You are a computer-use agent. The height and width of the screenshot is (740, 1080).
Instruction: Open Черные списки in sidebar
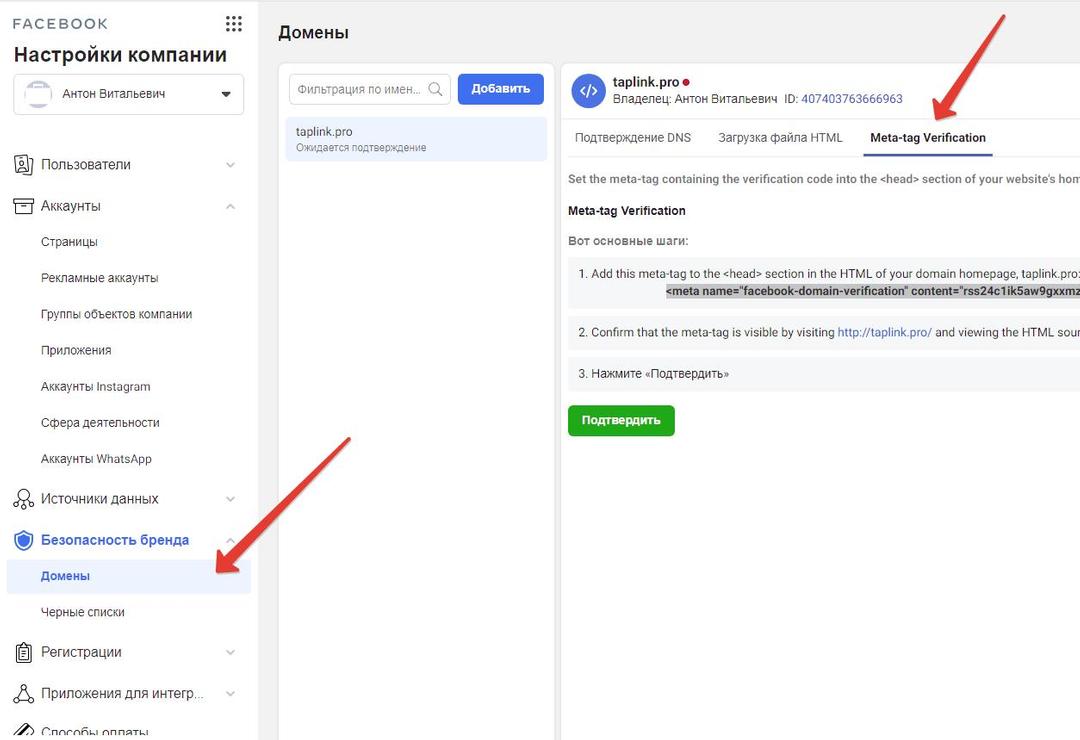coord(83,612)
